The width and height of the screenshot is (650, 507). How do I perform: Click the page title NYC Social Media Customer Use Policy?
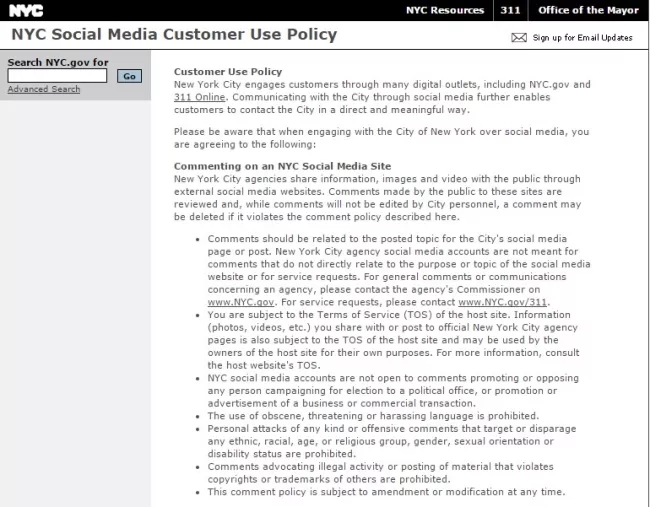pos(174,34)
